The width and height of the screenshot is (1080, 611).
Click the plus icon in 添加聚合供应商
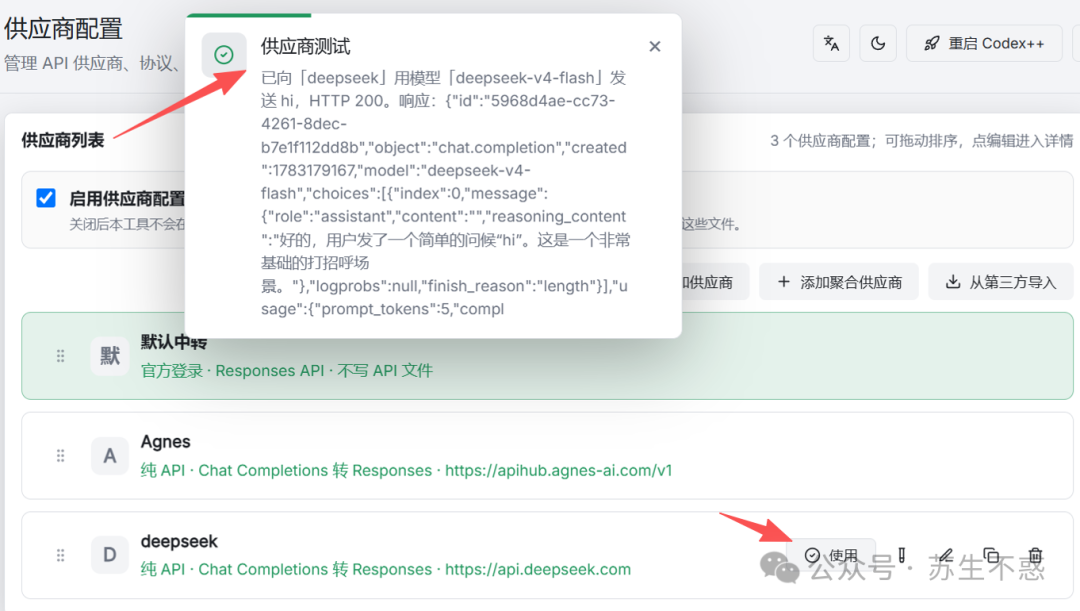[x=783, y=282]
